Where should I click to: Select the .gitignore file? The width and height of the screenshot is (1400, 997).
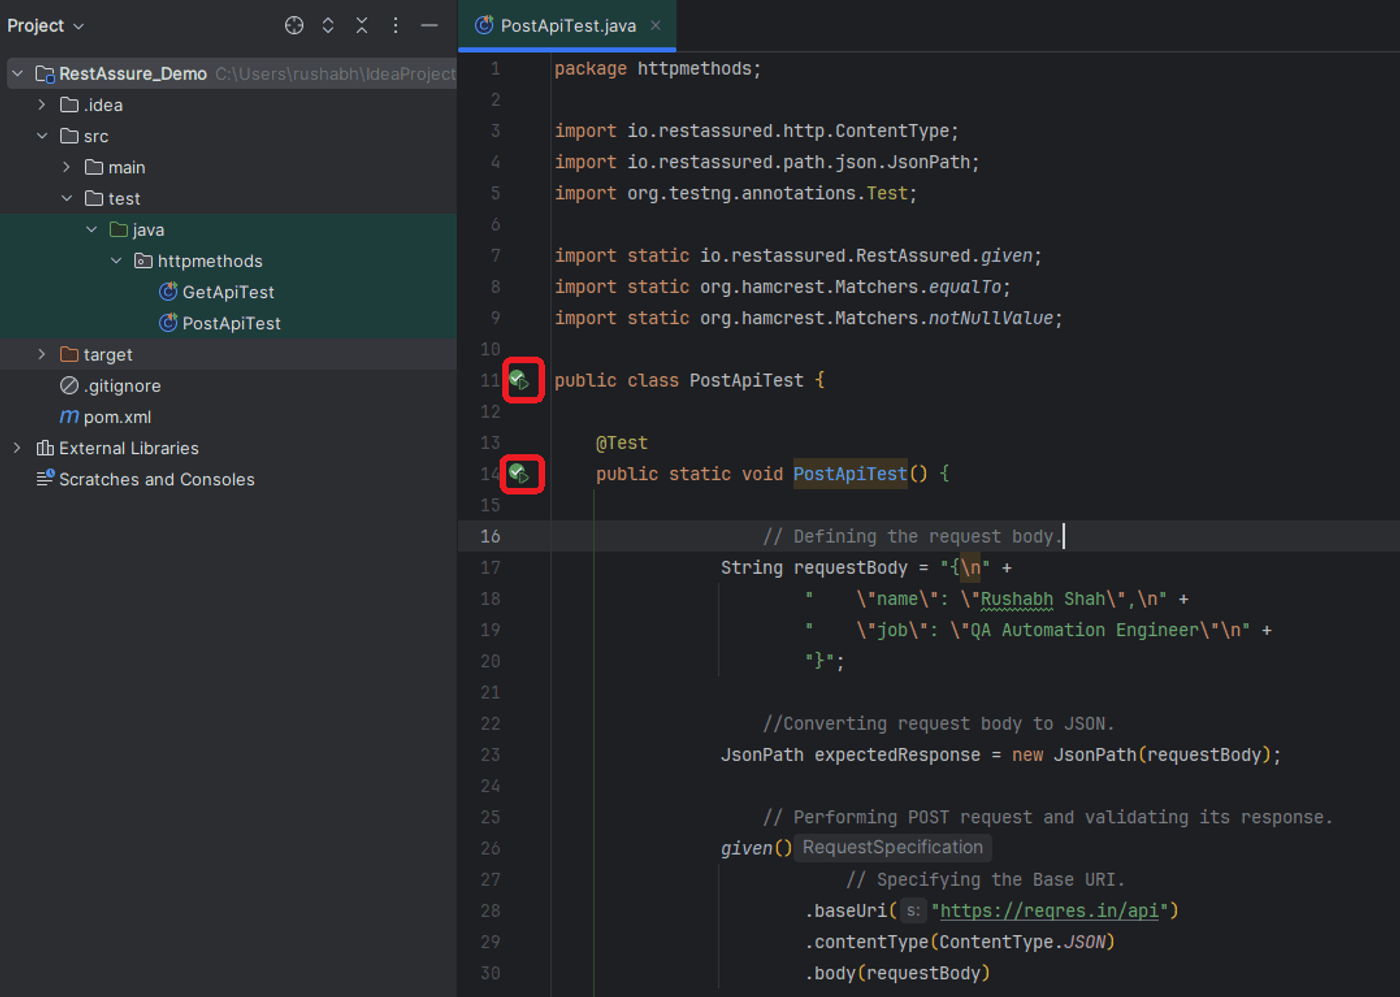point(122,386)
